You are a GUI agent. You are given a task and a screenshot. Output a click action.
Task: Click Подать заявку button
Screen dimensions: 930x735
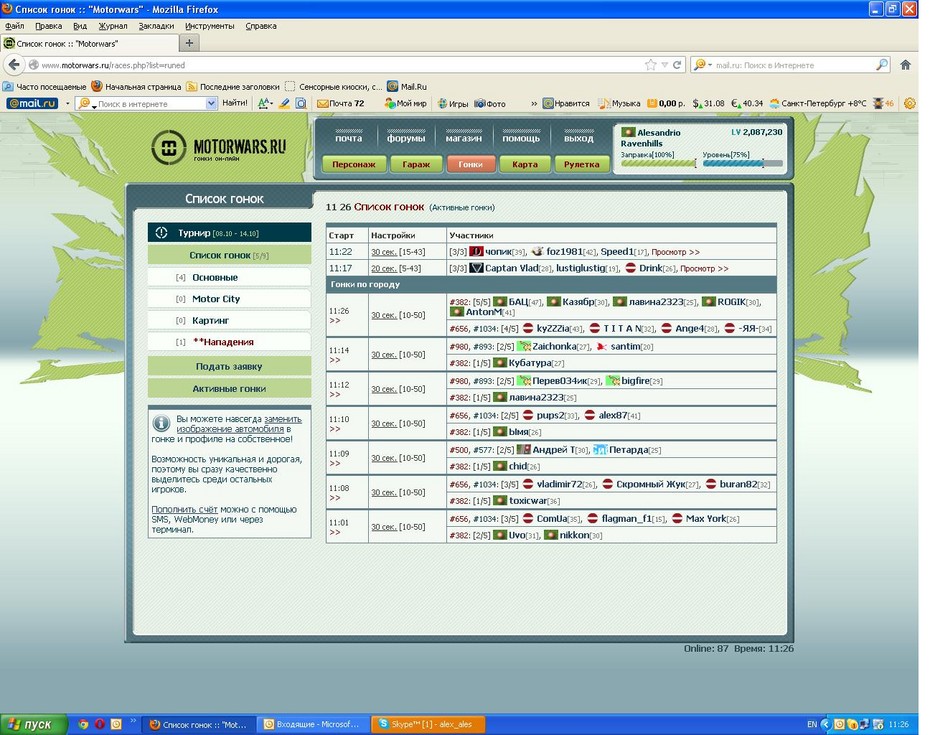pyautogui.click(x=229, y=367)
